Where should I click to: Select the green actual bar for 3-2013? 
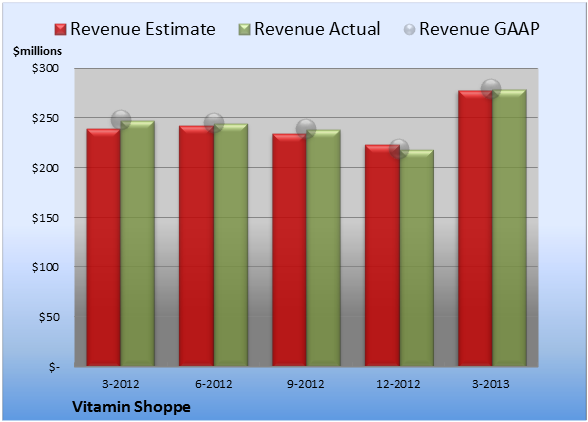[509, 228]
